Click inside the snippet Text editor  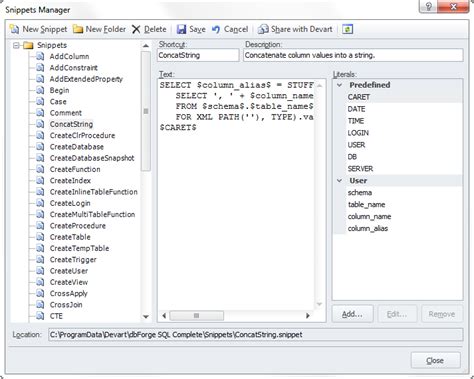pyautogui.click(x=236, y=195)
